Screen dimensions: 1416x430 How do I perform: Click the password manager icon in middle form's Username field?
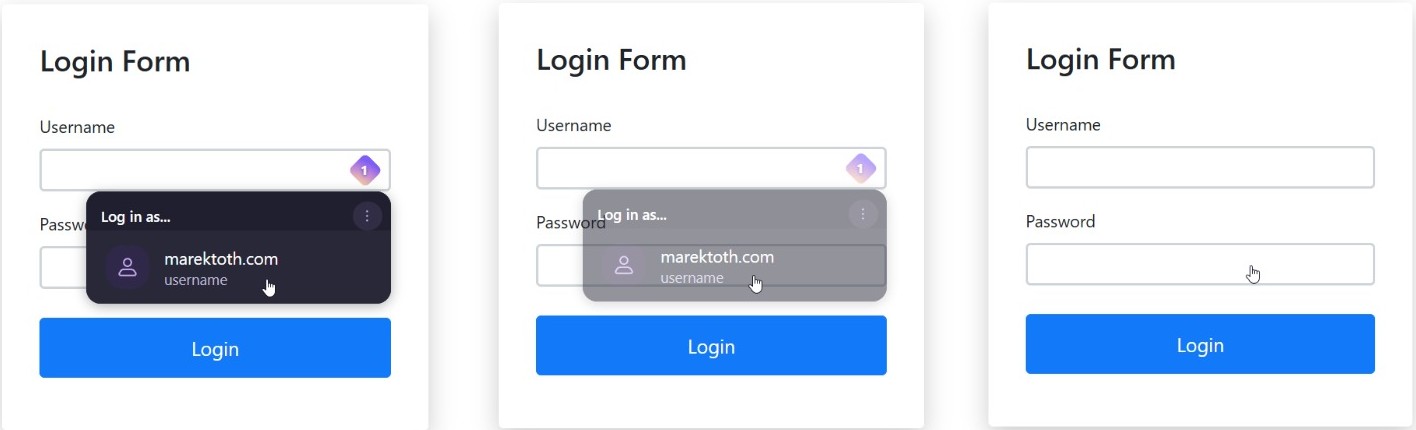pyautogui.click(x=861, y=168)
